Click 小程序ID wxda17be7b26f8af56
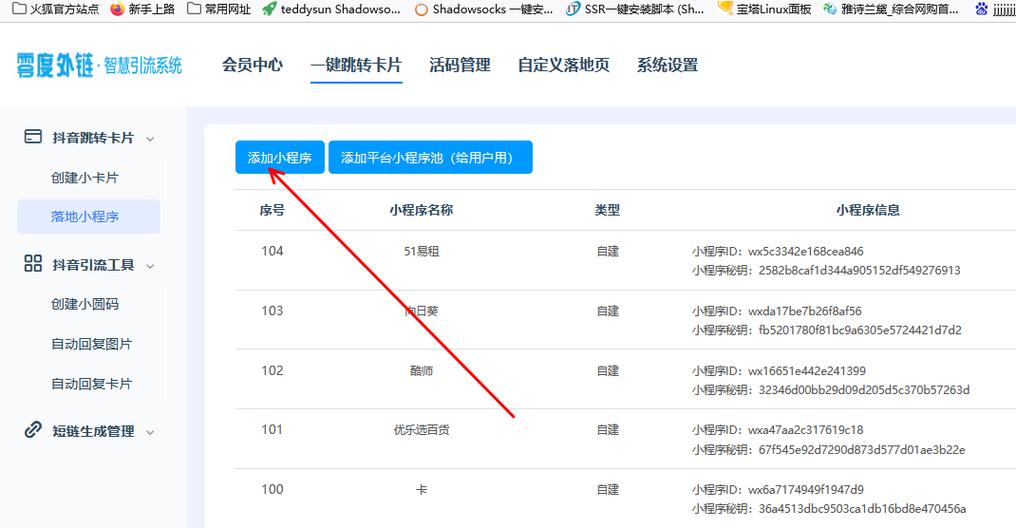Viewport: 1016px width, 528px height. pos(777,311)
